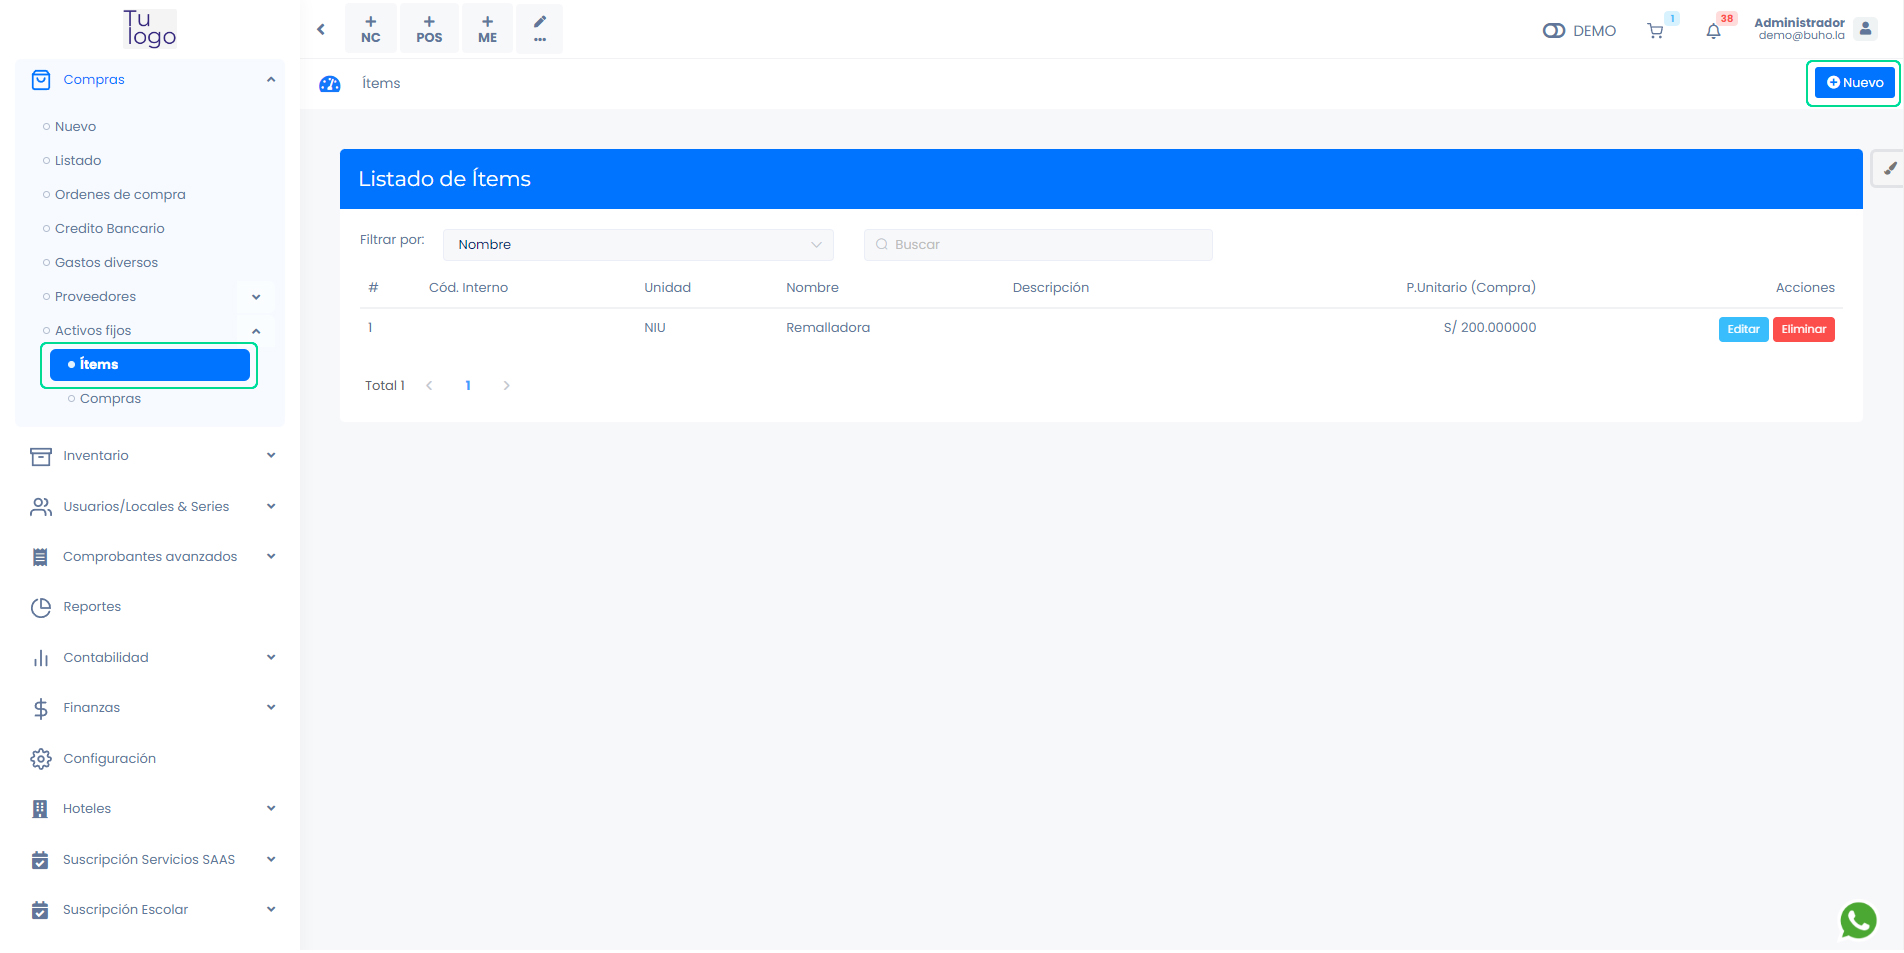
Task: Click the Nuevo button to add item
Action: (x=1854, y=83)
